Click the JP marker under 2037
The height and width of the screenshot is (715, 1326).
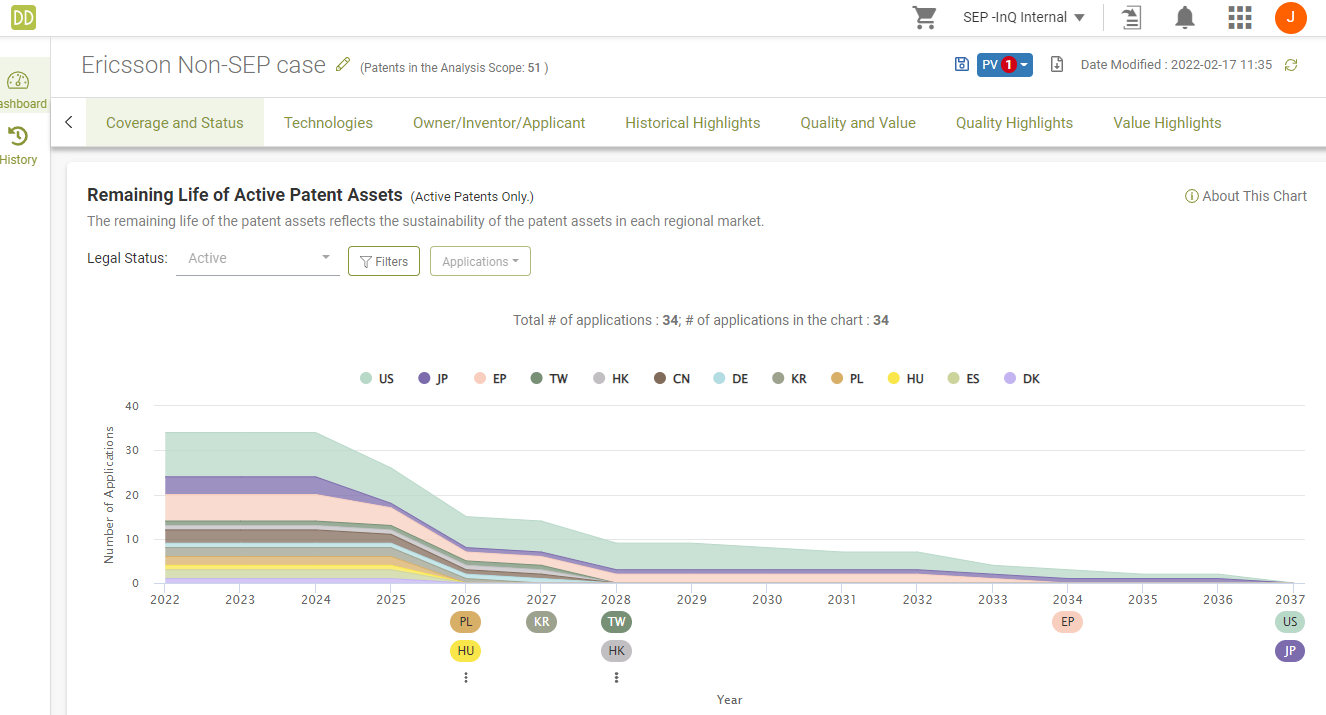[1290, 651]
